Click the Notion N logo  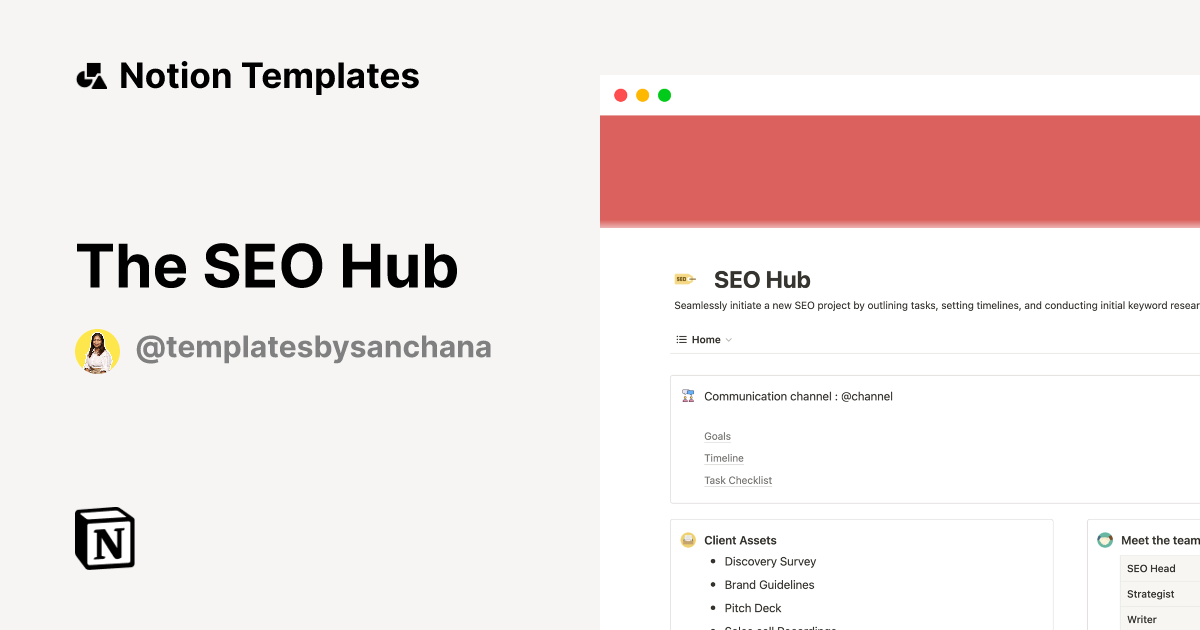104,538
